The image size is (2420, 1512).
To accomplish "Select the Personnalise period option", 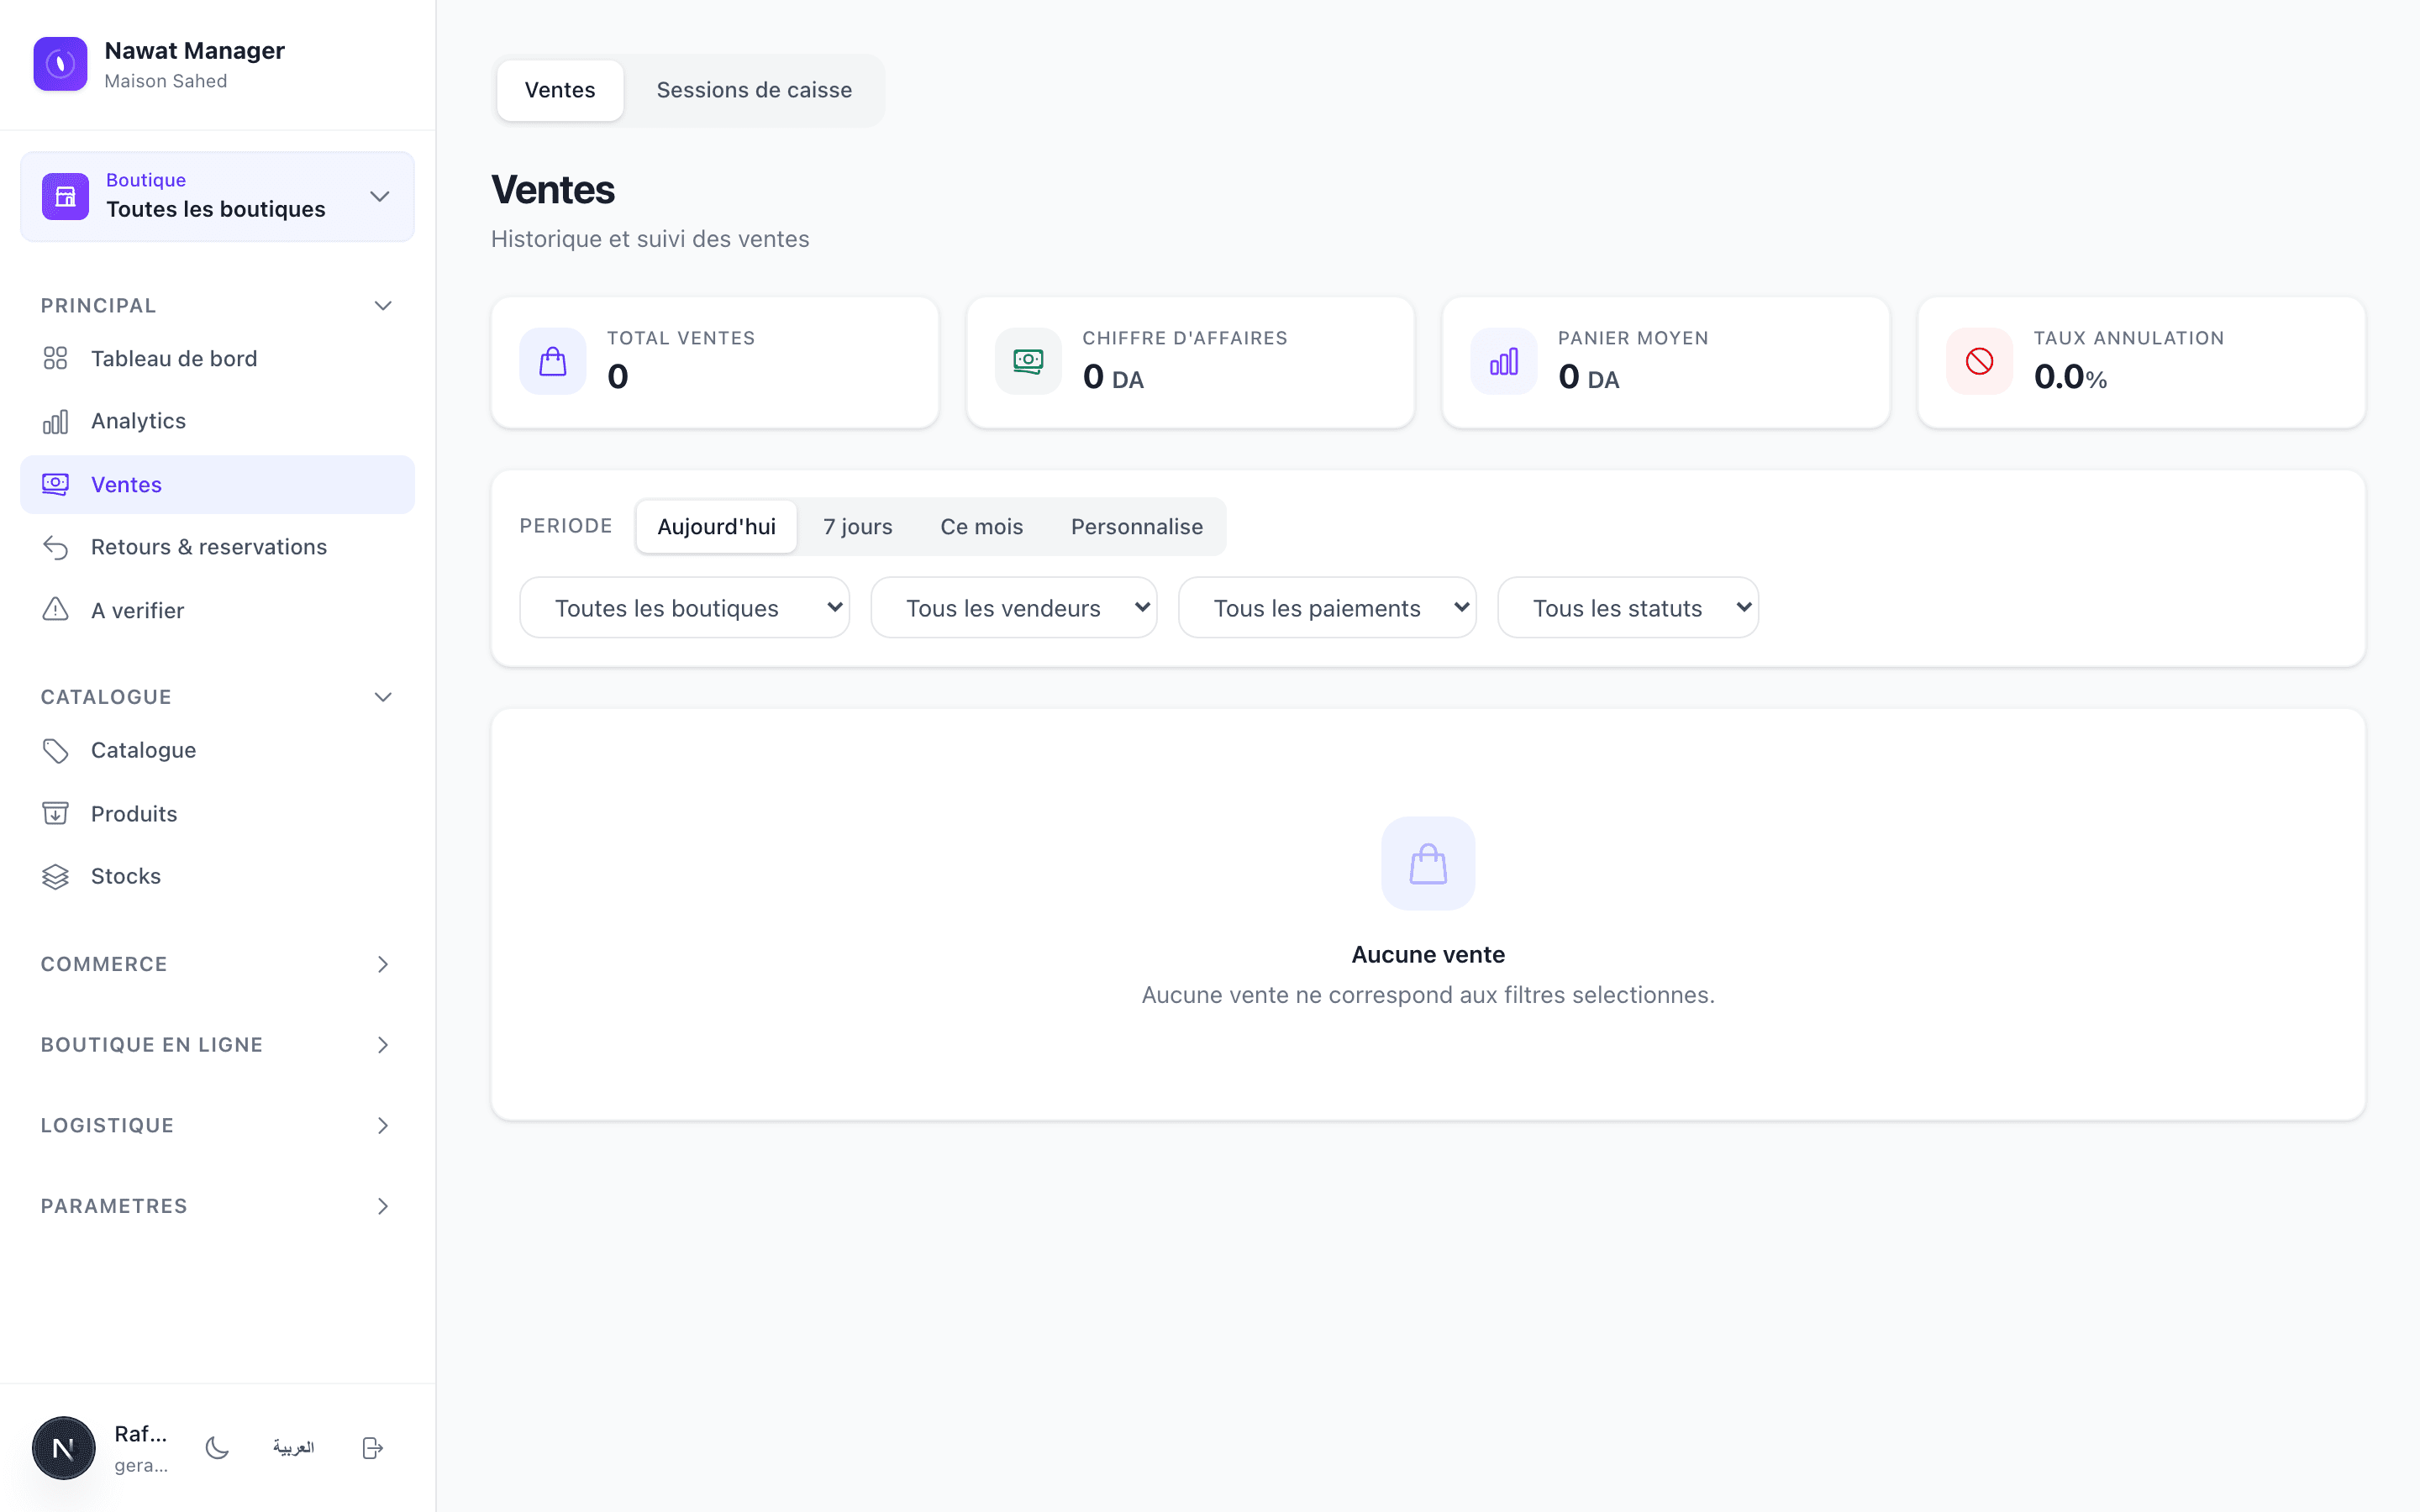I will pos(1137,526).
